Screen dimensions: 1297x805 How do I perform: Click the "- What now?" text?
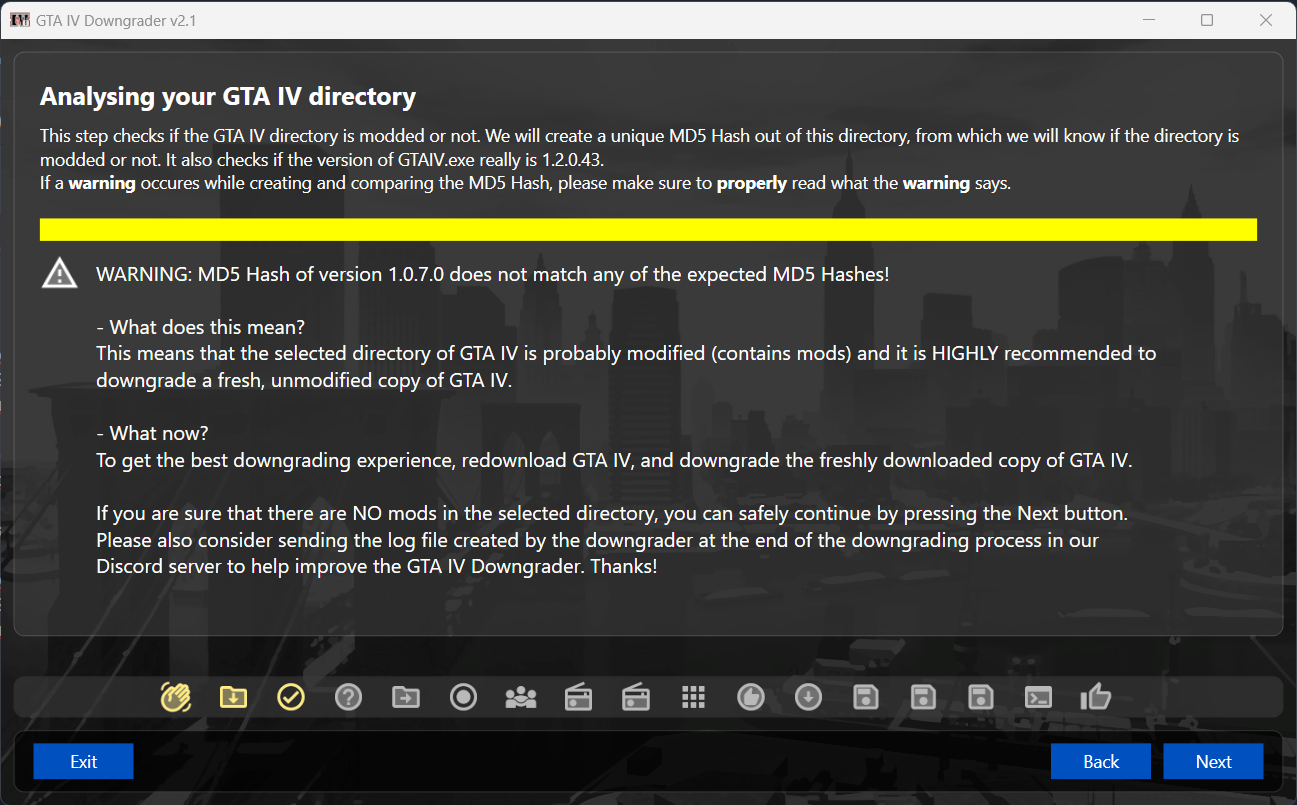click(153, 434)
